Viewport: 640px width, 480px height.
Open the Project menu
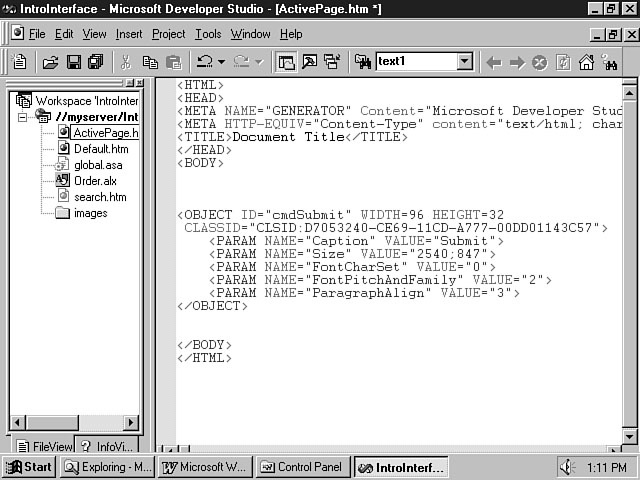pyautogui.click(x=168, y=34)
